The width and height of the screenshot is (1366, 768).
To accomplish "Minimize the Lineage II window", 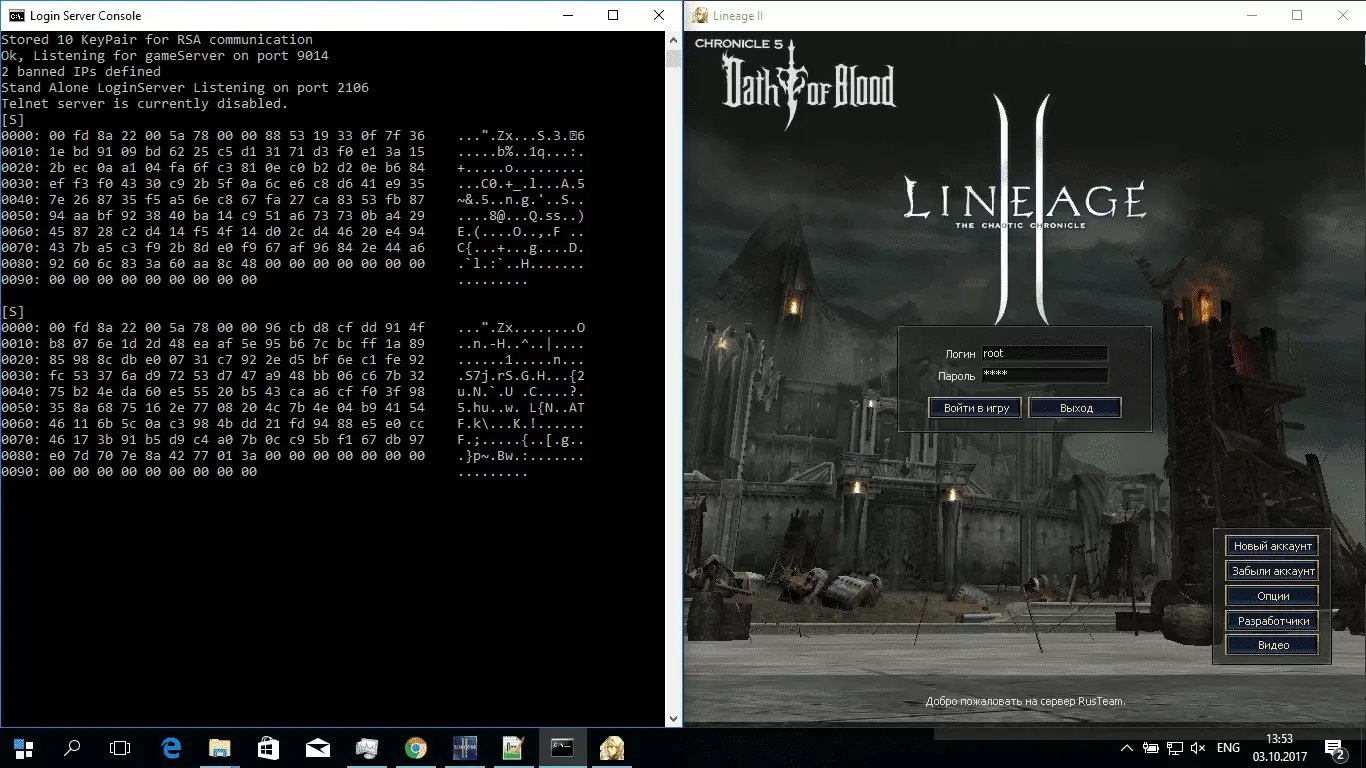I will (1251, 15).
